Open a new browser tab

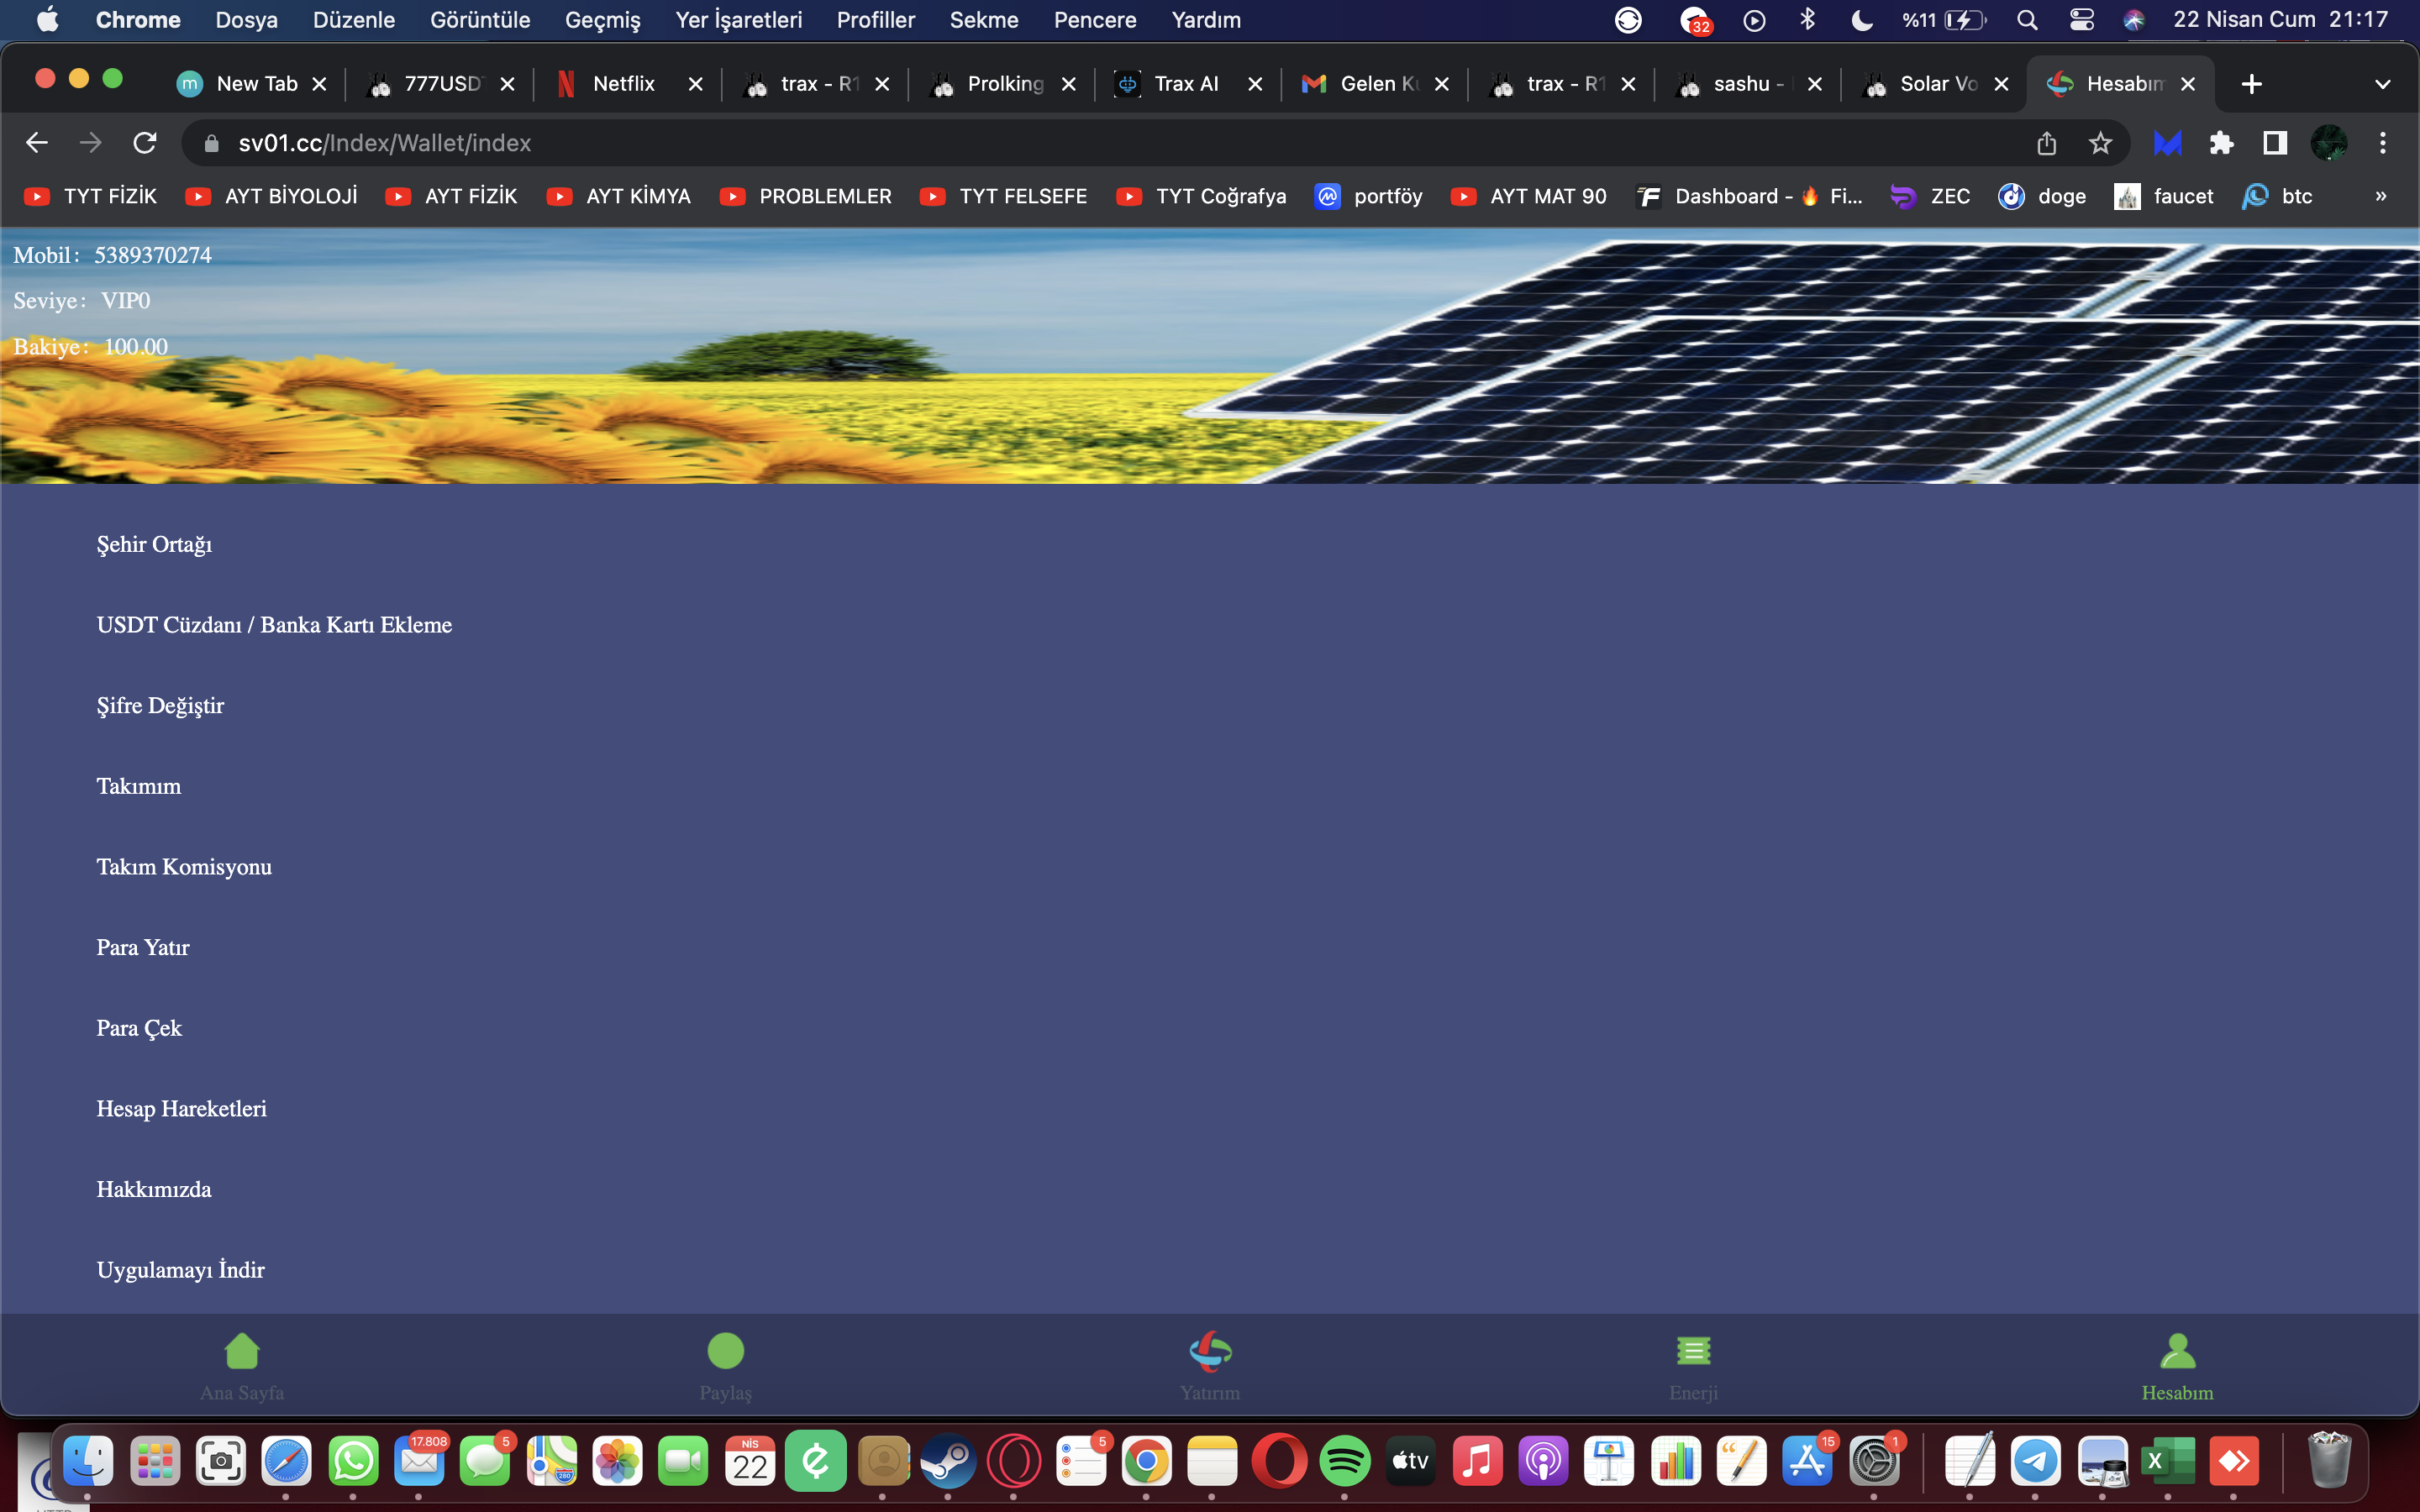click(2252, 84)
